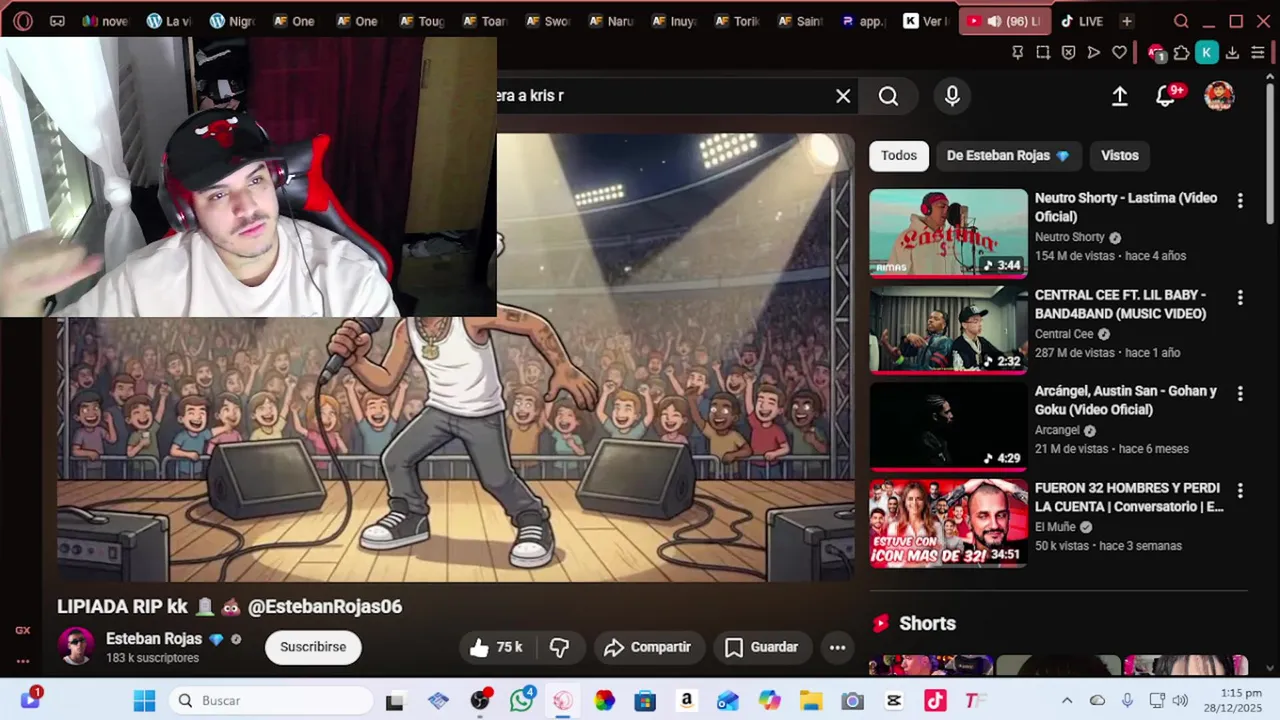This screenshot has height=720, width=1280.
Task: Open the Windows Start menu
Action: coord(145,700)
